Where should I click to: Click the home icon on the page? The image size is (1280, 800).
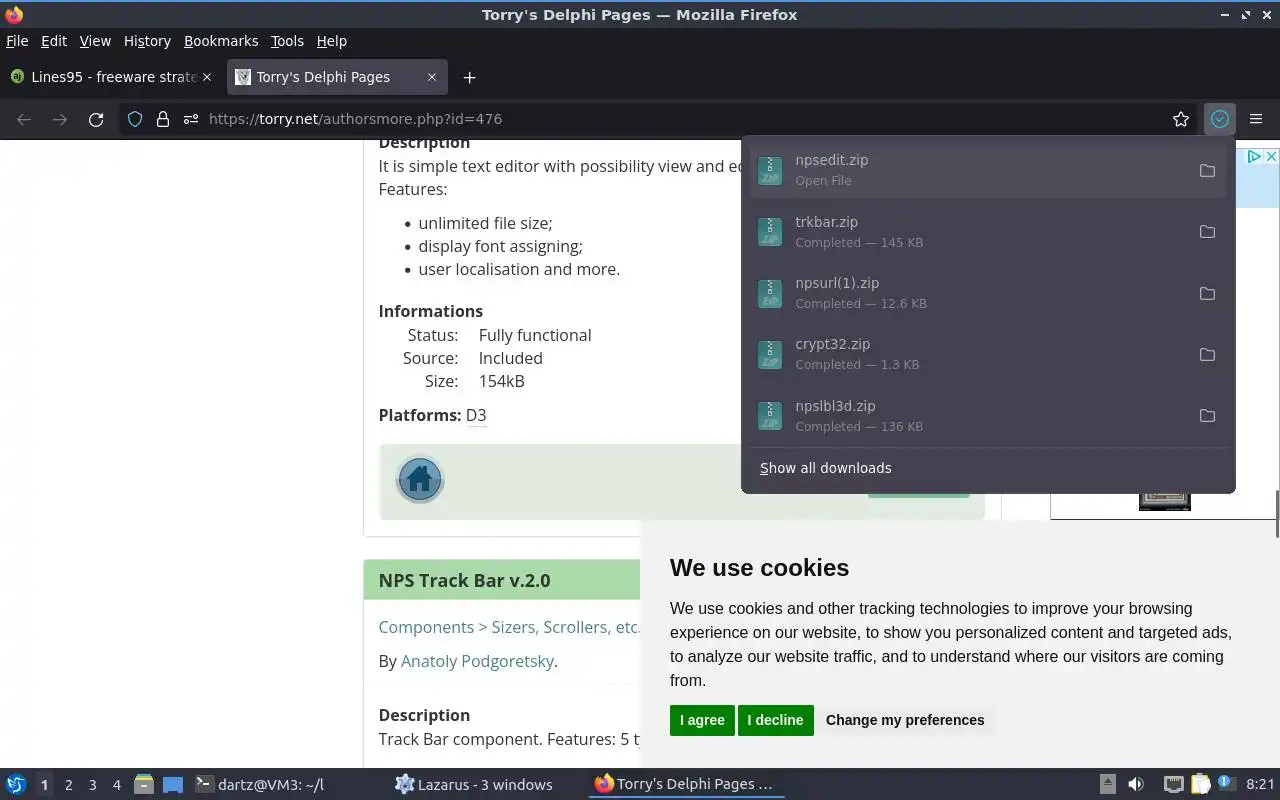click(x=420, y=480)
